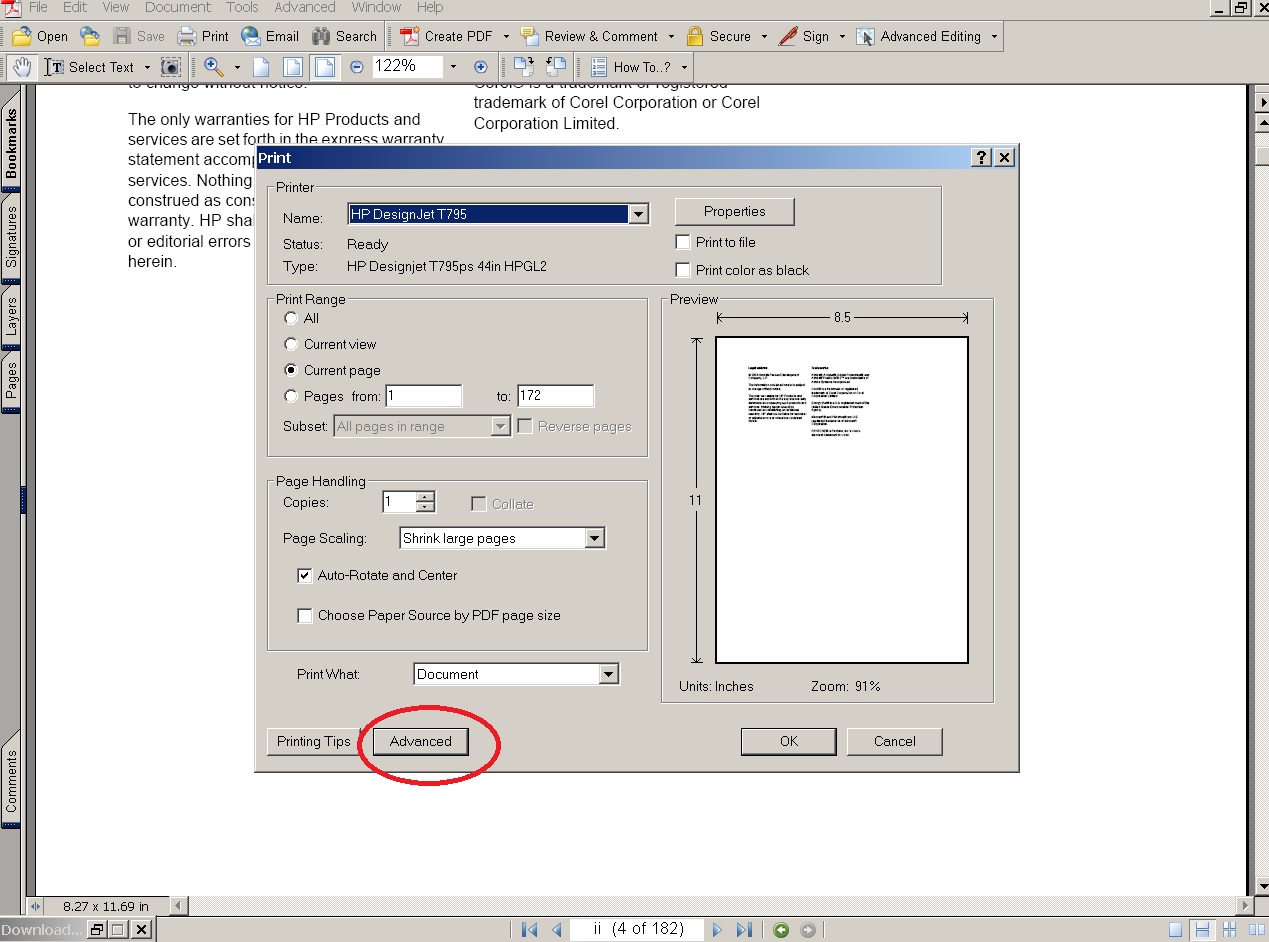
Task: Click the Pages from input field
Action: click(424, 396)
